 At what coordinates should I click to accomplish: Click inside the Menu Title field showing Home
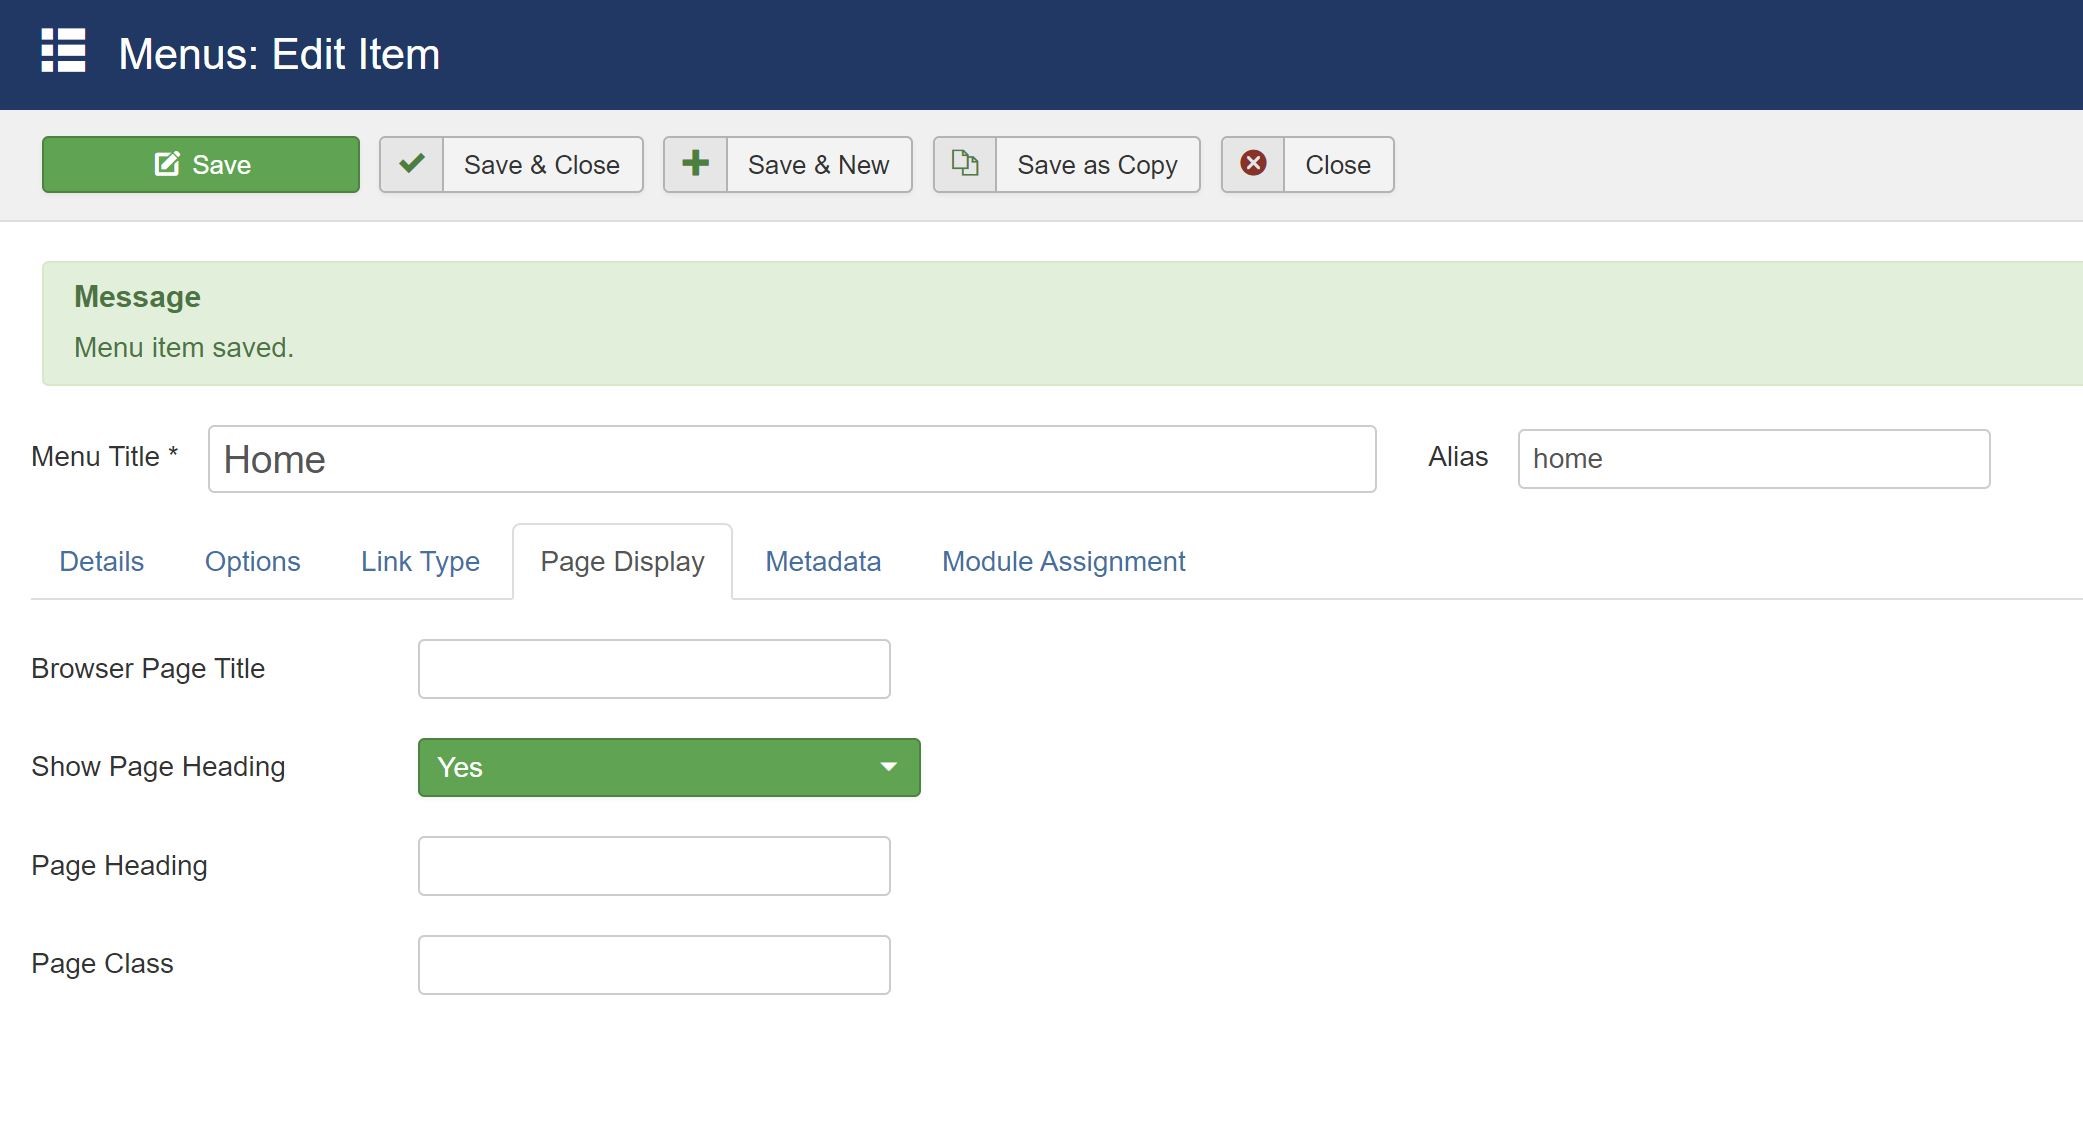coord(792,459)
